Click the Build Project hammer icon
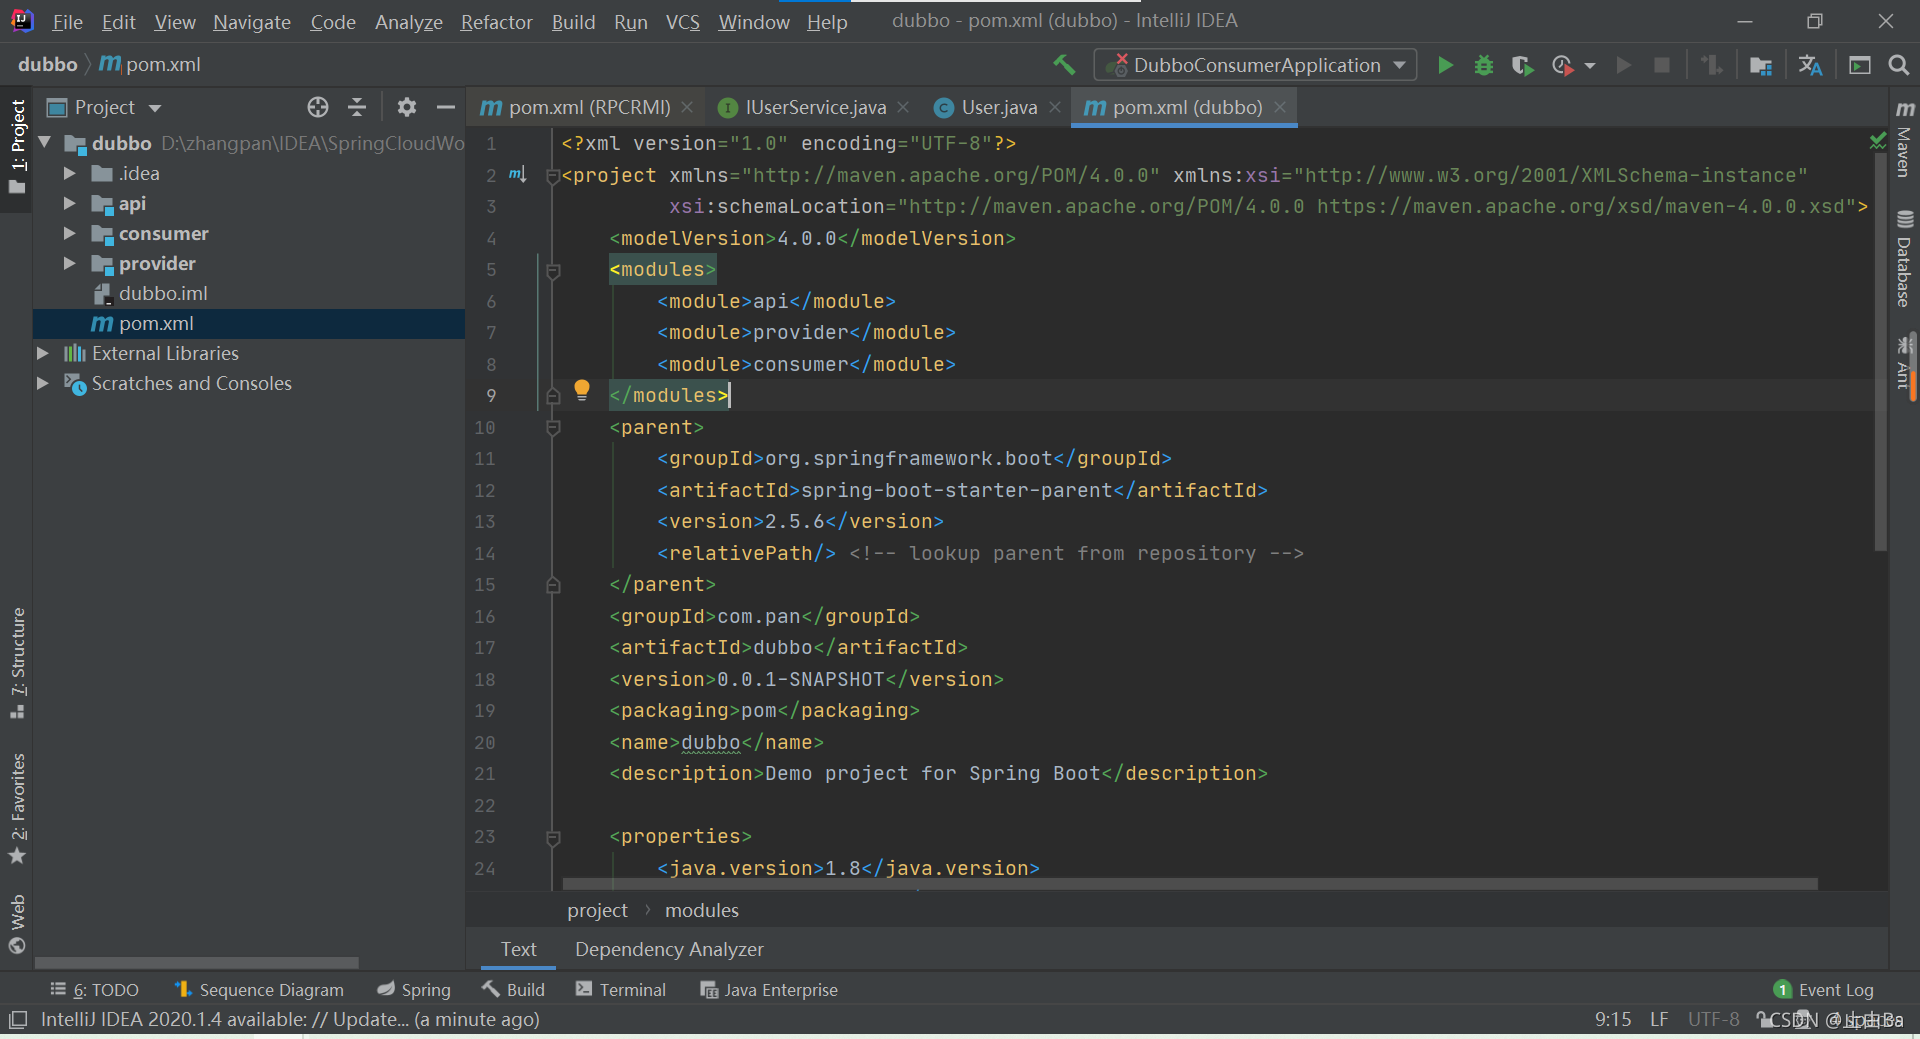The image size is (1920, 1039). pyautogui.click(x=1064, y=65)
